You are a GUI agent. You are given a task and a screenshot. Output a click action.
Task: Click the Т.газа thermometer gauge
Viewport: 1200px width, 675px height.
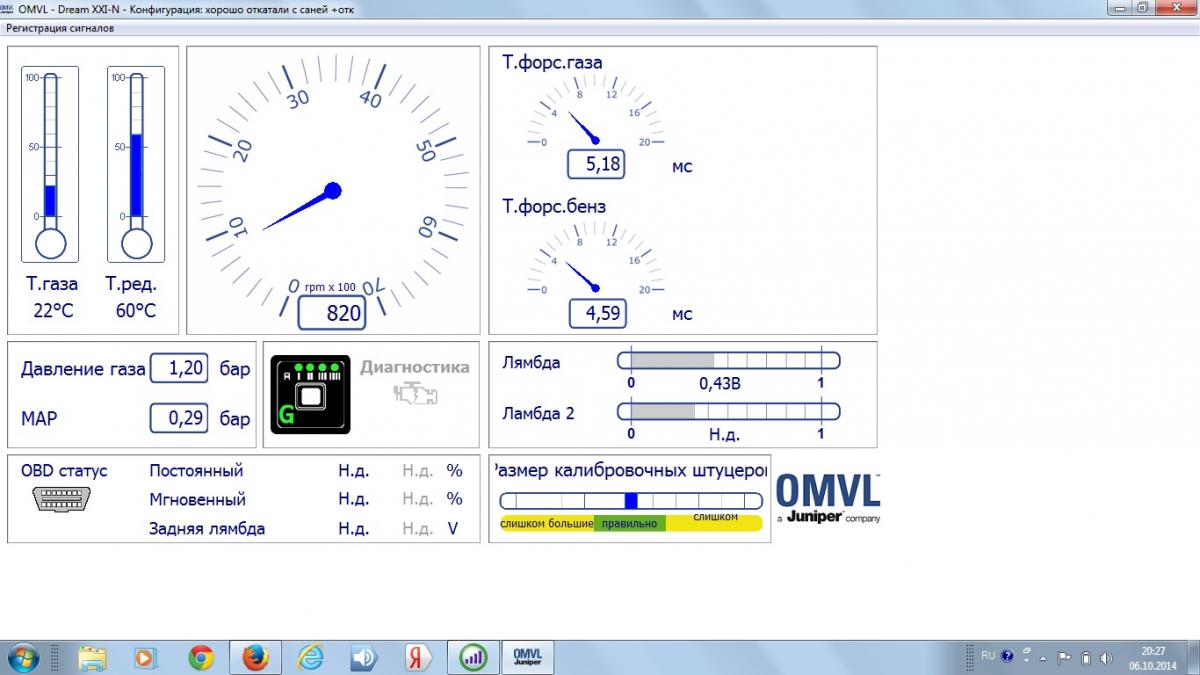coord(50,165)
